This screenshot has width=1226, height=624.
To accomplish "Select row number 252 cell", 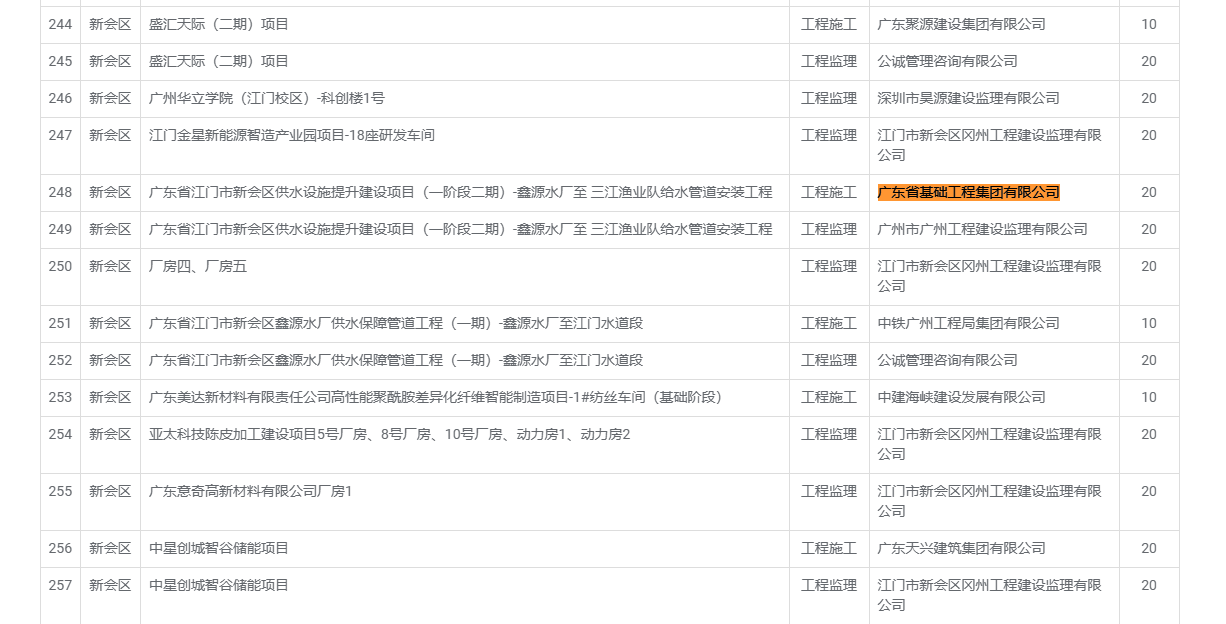I will pos(60,360).
